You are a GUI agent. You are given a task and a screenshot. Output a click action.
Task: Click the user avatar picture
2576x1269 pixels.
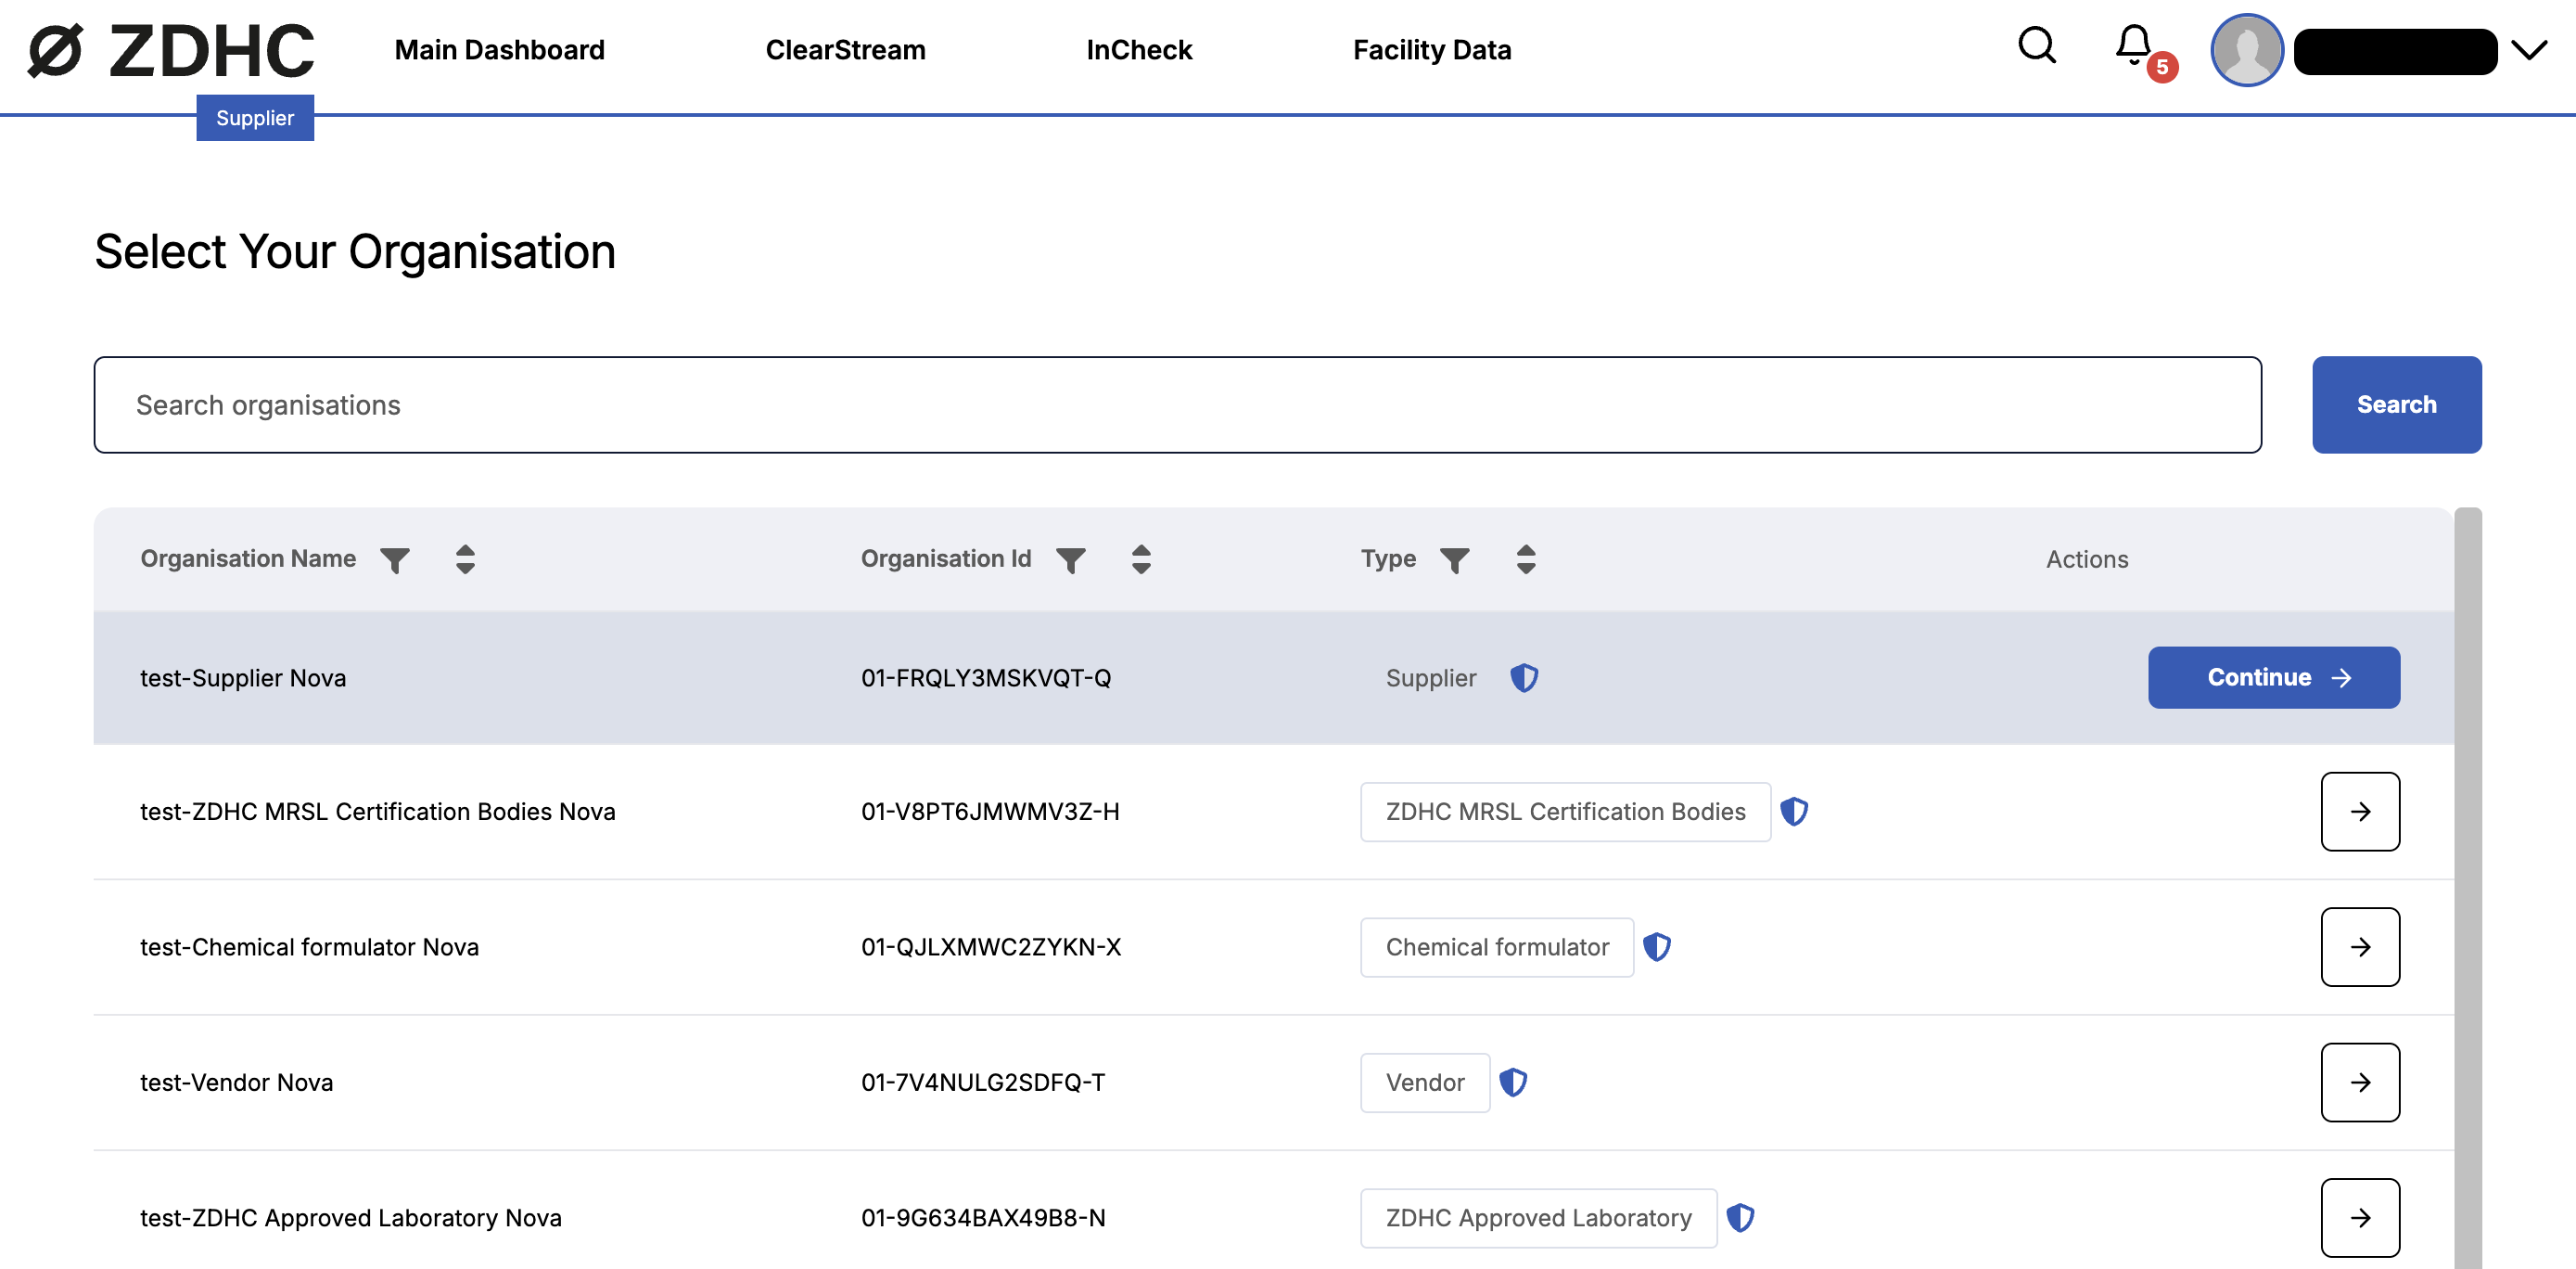(x=2247, y=50)
